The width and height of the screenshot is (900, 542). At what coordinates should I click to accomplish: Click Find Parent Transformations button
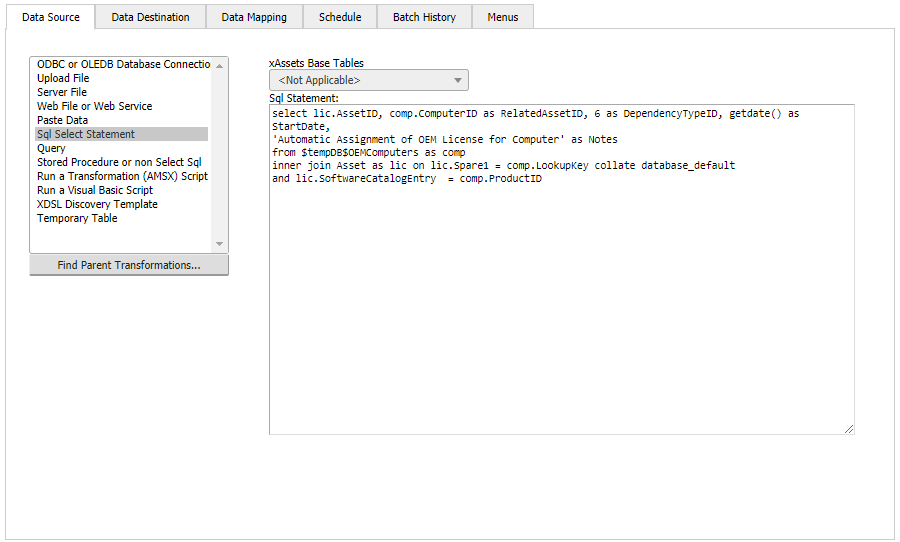pos(129,265)
